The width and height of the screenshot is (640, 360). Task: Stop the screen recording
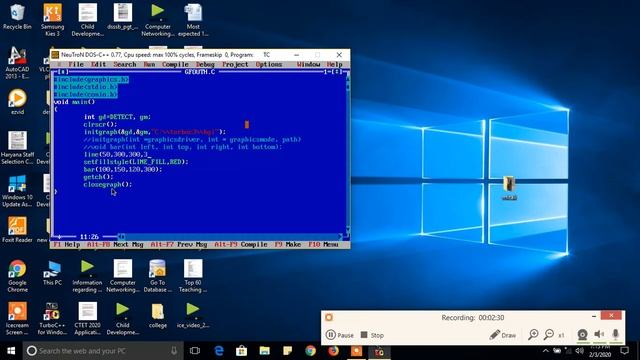click(x=372, y=335)
